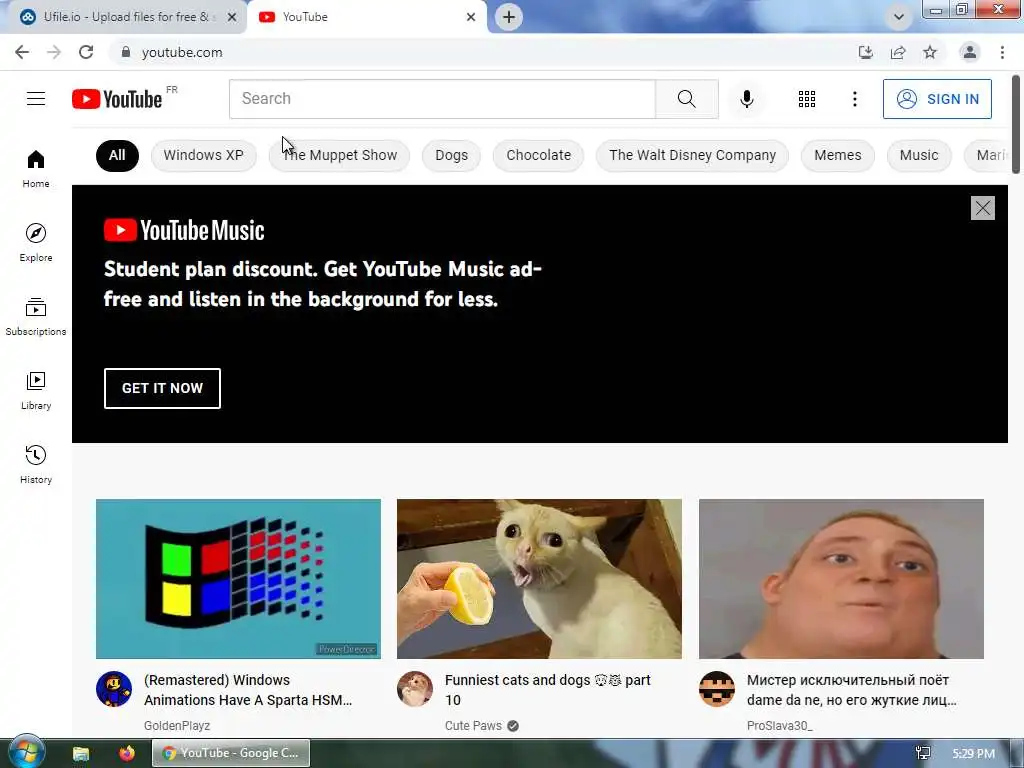Click the install app icon in address bar
1024x768 pixels.
[865, 52]
